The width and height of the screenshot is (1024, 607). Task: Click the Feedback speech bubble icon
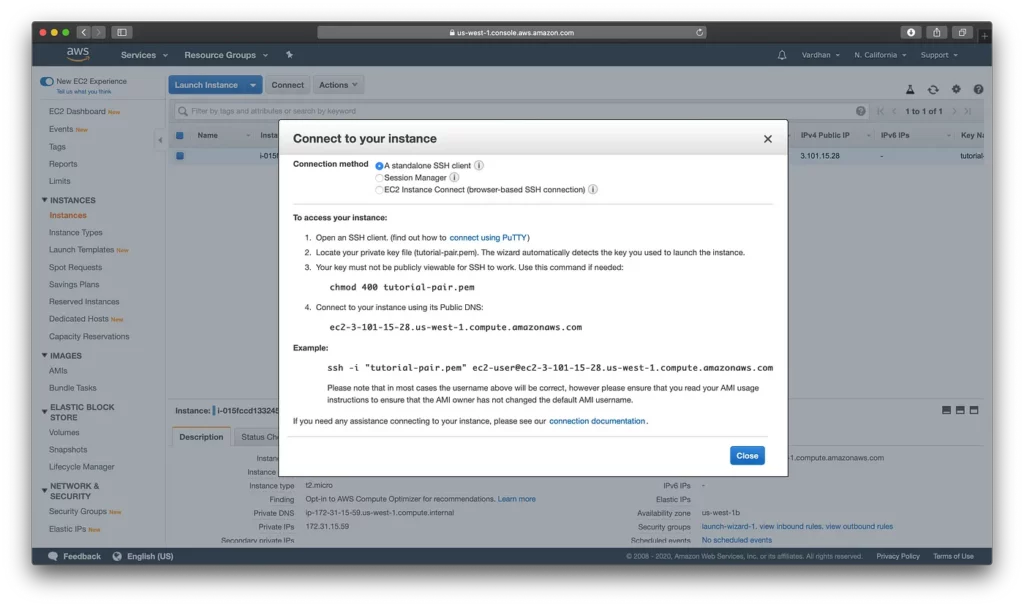pos(53,556)
